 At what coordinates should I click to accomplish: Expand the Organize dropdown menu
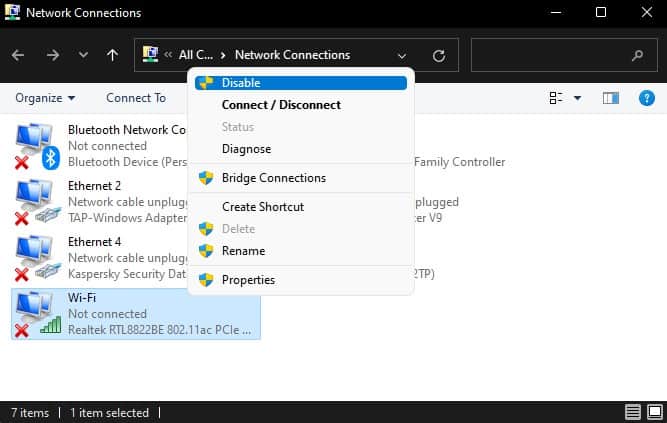point(45,98)
